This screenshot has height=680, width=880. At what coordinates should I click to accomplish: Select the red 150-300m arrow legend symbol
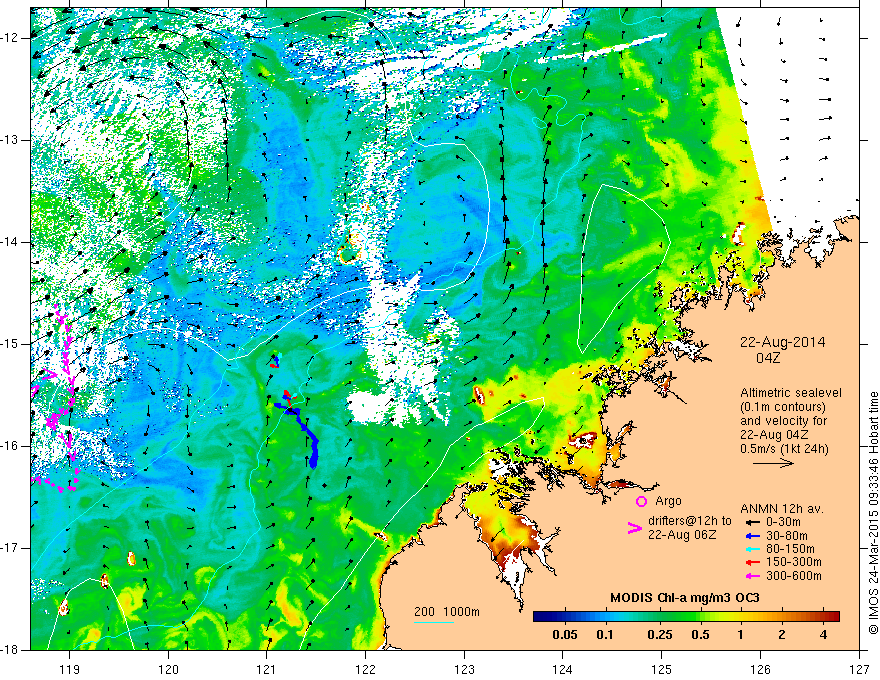click(752, 562)
